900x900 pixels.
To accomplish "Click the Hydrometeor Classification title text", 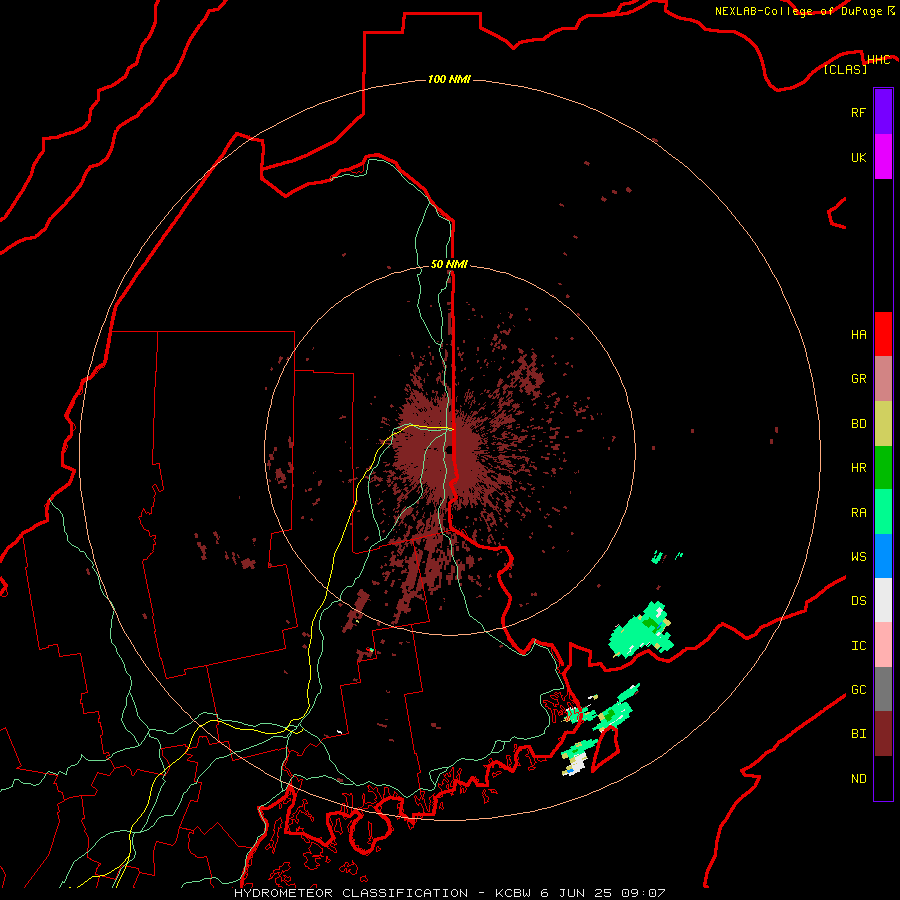I will coord(351,893).
